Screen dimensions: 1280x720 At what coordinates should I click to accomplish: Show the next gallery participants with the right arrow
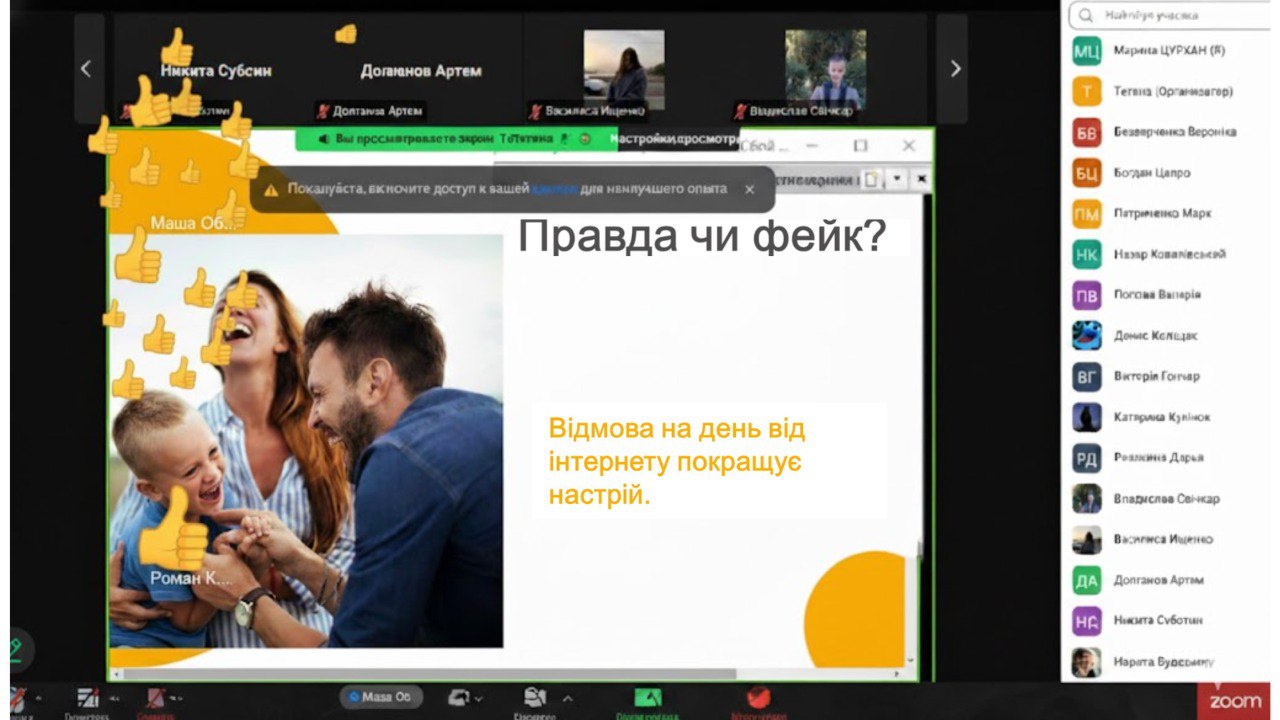954,69
